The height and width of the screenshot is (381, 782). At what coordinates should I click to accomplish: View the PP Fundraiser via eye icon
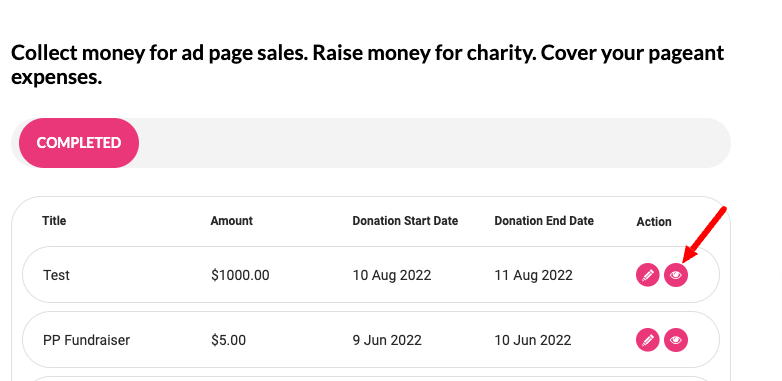click(x=676, y=340)
